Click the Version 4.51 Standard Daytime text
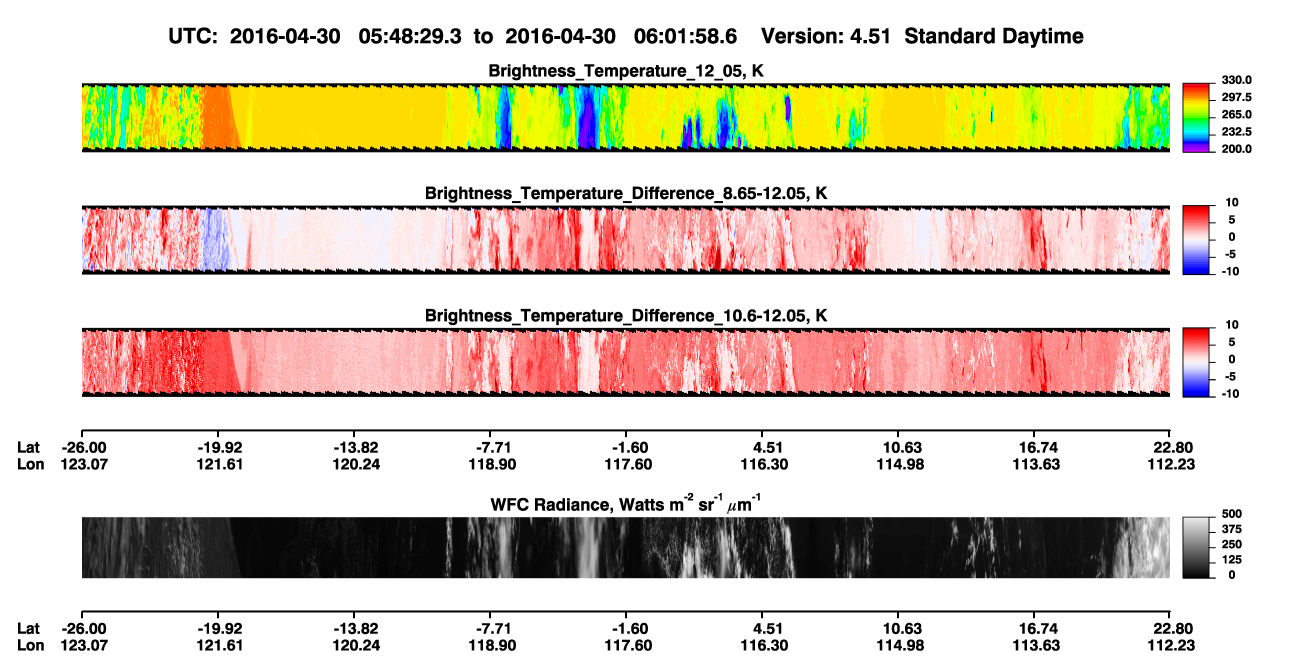The image size is (1300, 667). click(922, 36)
